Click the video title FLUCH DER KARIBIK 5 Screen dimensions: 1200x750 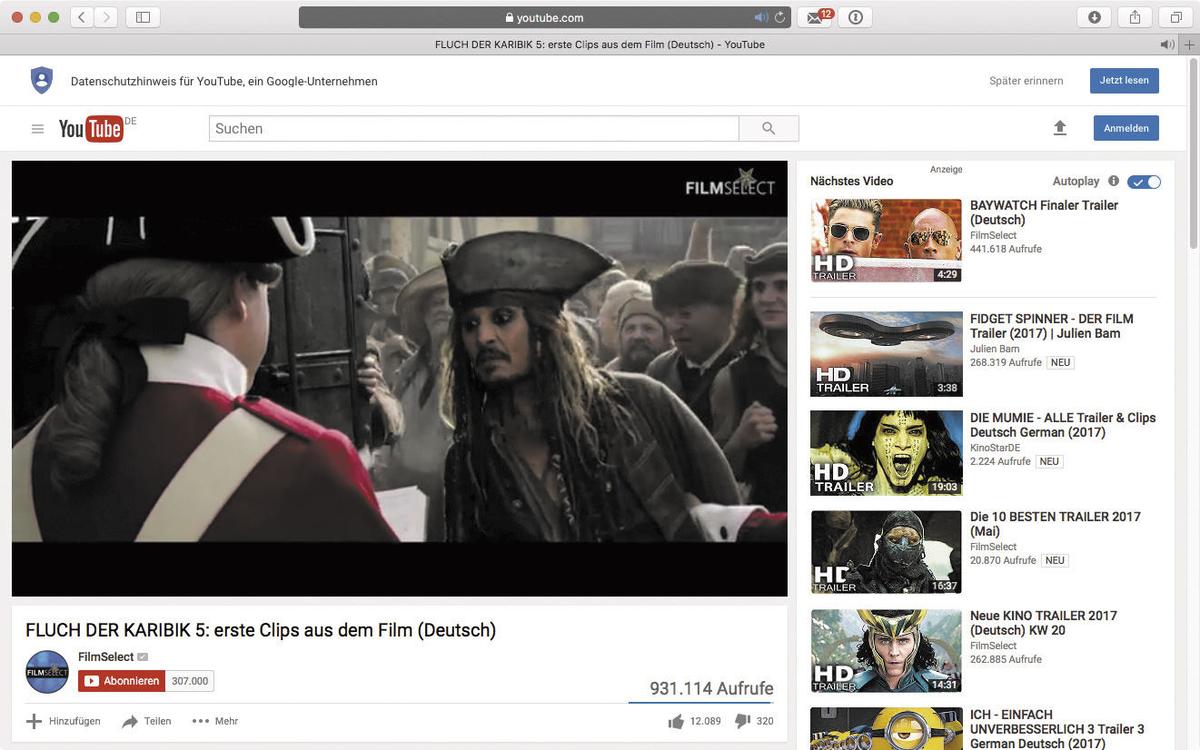261,630
